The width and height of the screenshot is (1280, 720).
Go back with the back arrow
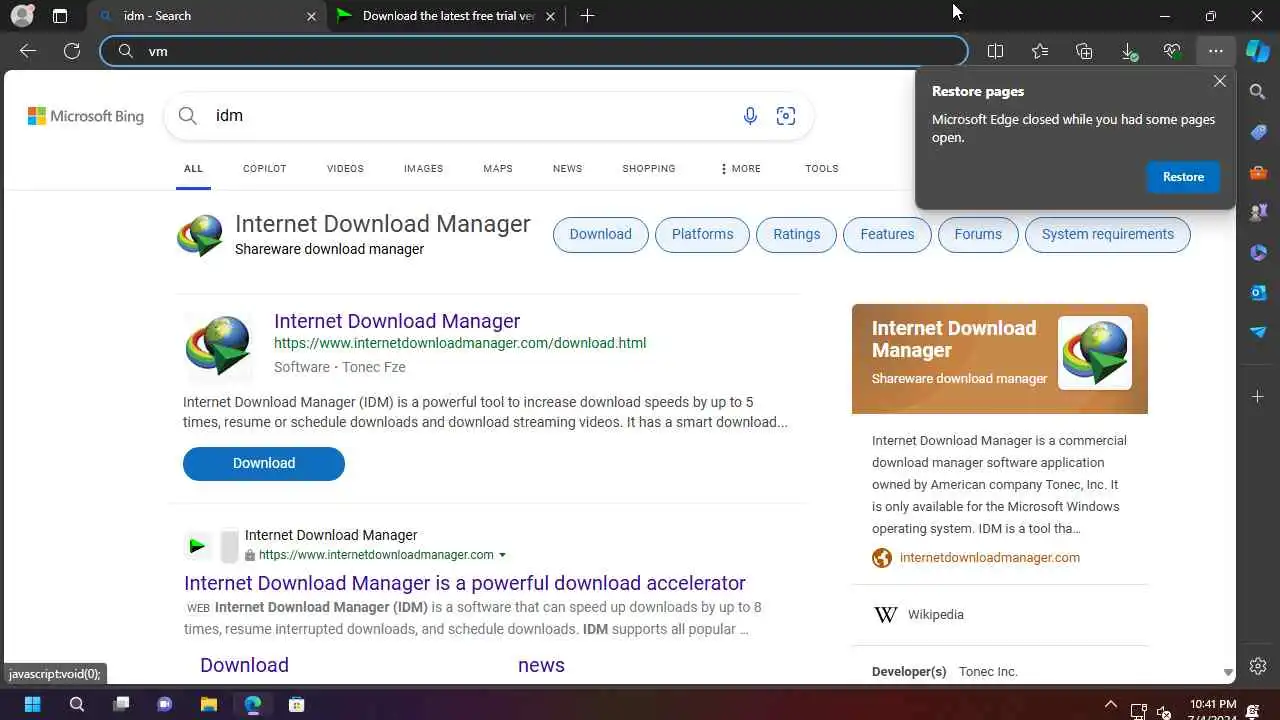28,51
